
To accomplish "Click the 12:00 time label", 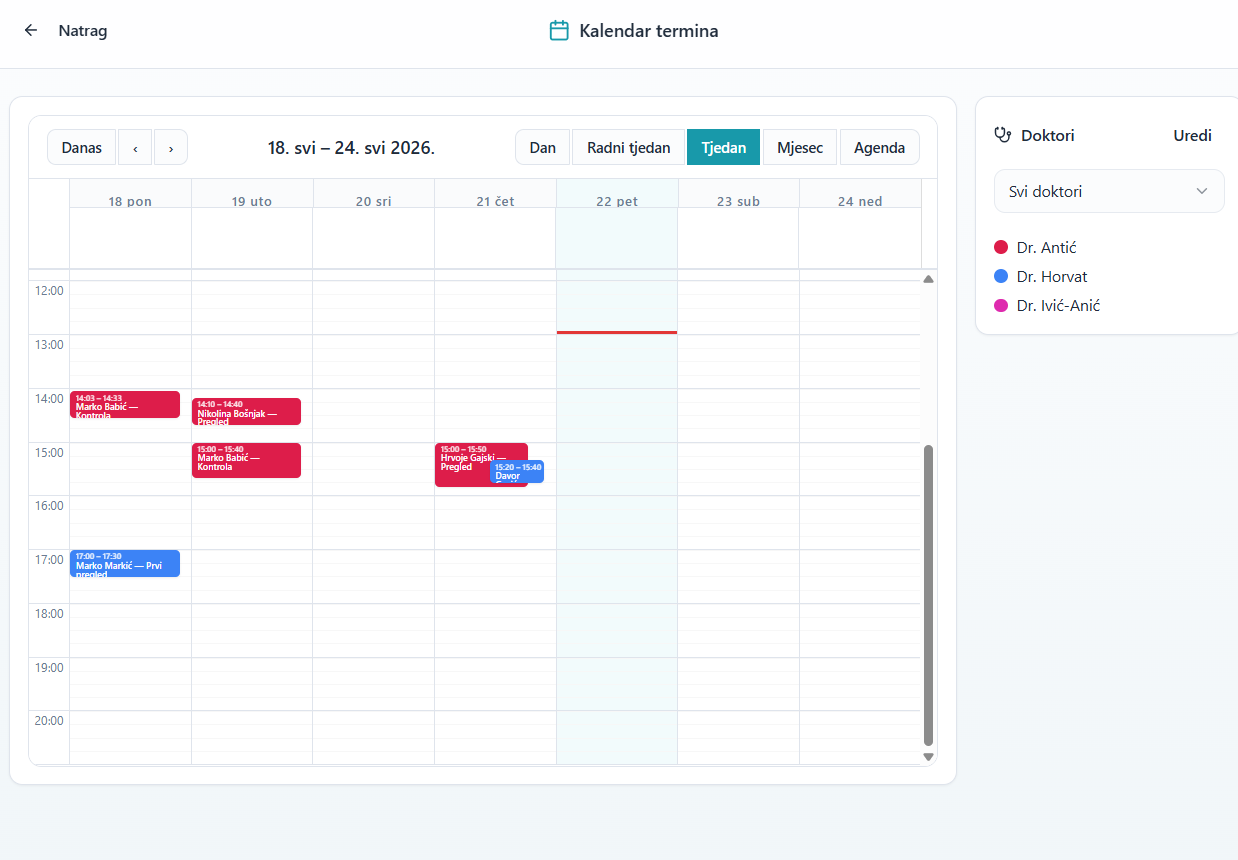I will tap(49, 291).
